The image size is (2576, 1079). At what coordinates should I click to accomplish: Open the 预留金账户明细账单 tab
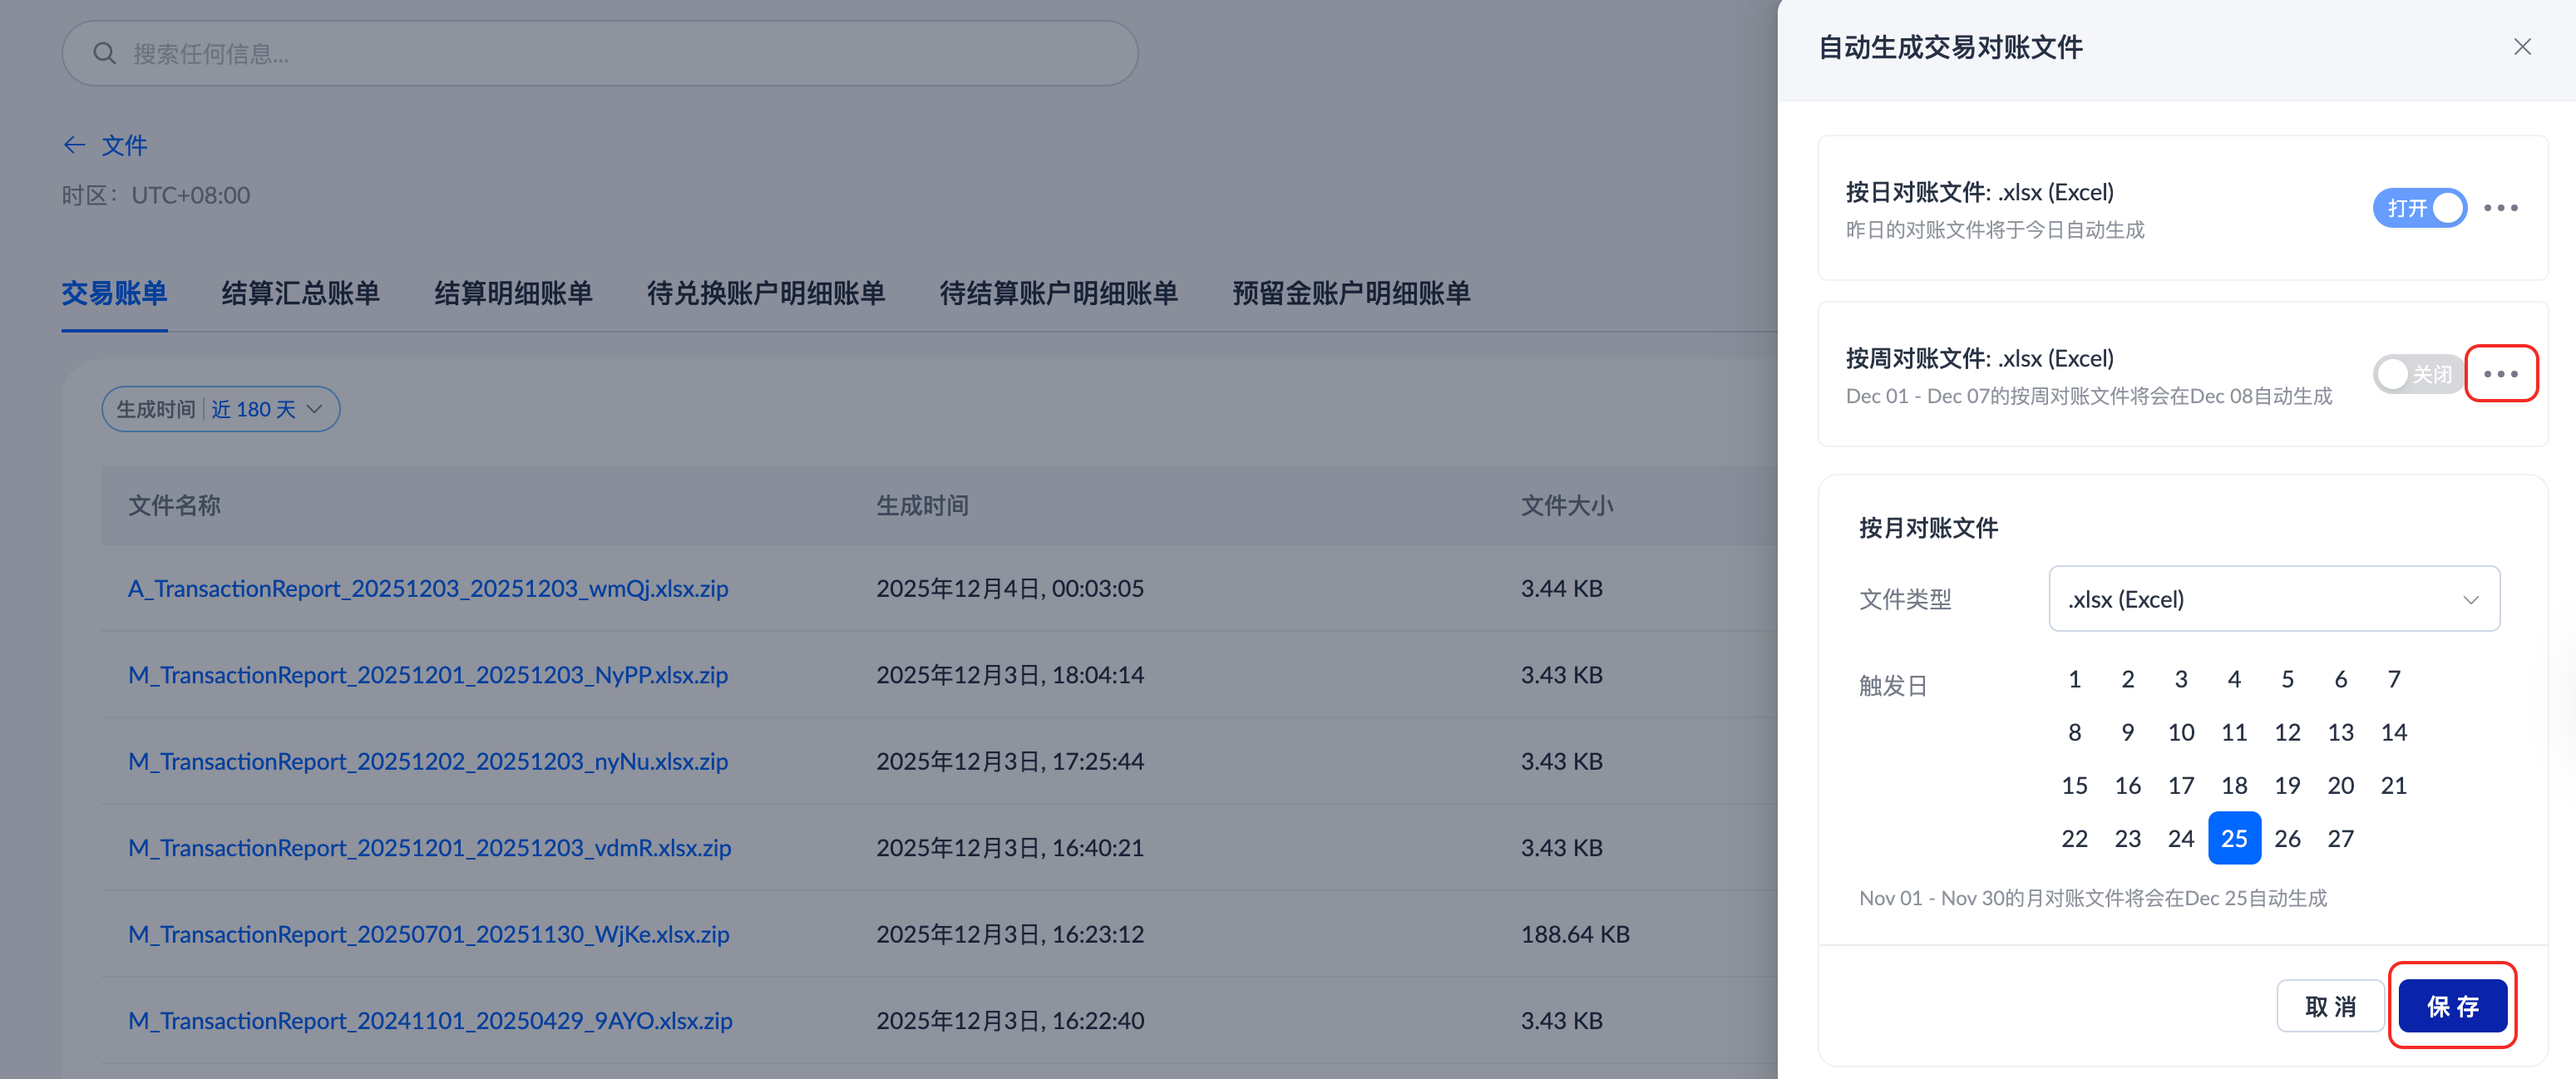(x=1350, y=293)
